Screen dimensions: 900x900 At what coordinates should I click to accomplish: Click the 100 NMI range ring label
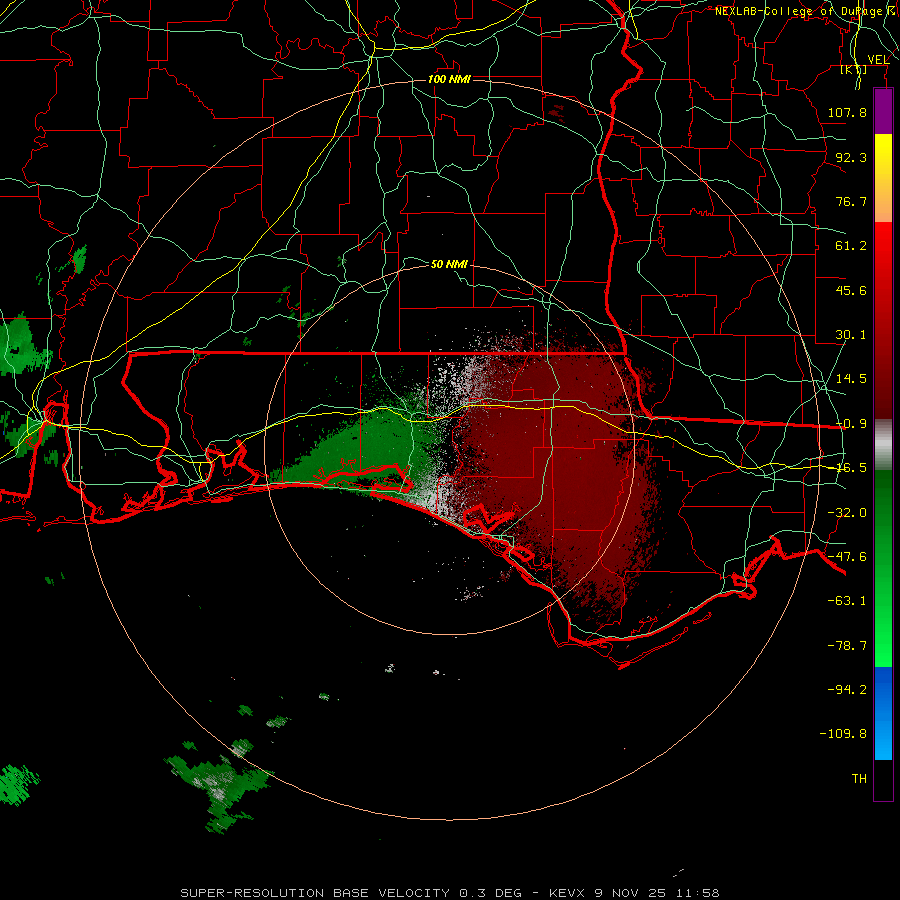(449, 79)
